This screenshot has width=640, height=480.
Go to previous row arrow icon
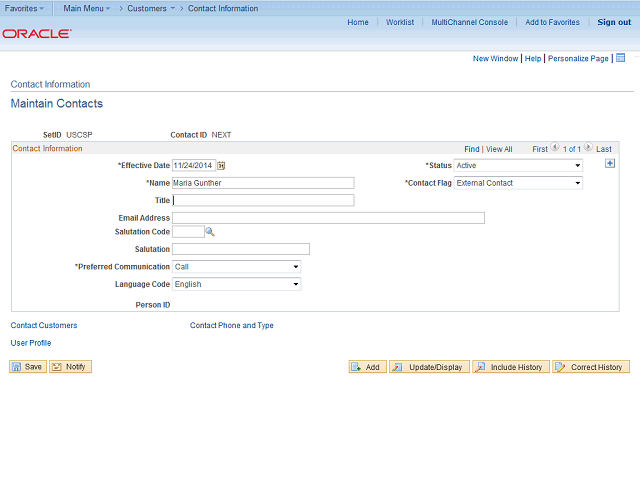[x=555, y=147]
